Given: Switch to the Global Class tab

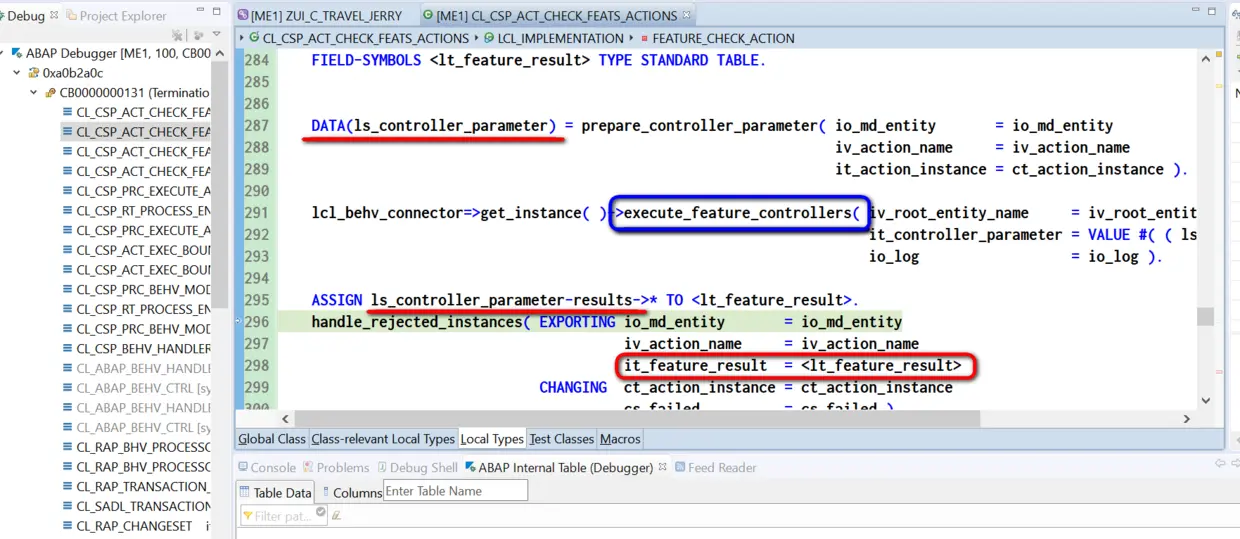Looking at the screenshot, I should (x=272, y=439).
